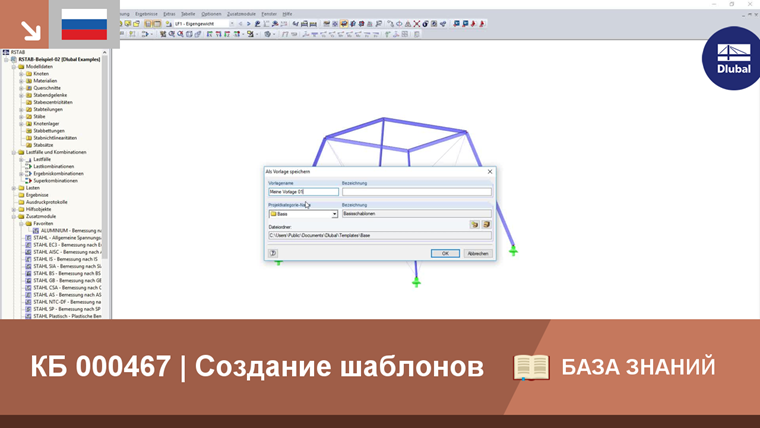Click the STAHL AISC module icon

(x=28, y=252)
